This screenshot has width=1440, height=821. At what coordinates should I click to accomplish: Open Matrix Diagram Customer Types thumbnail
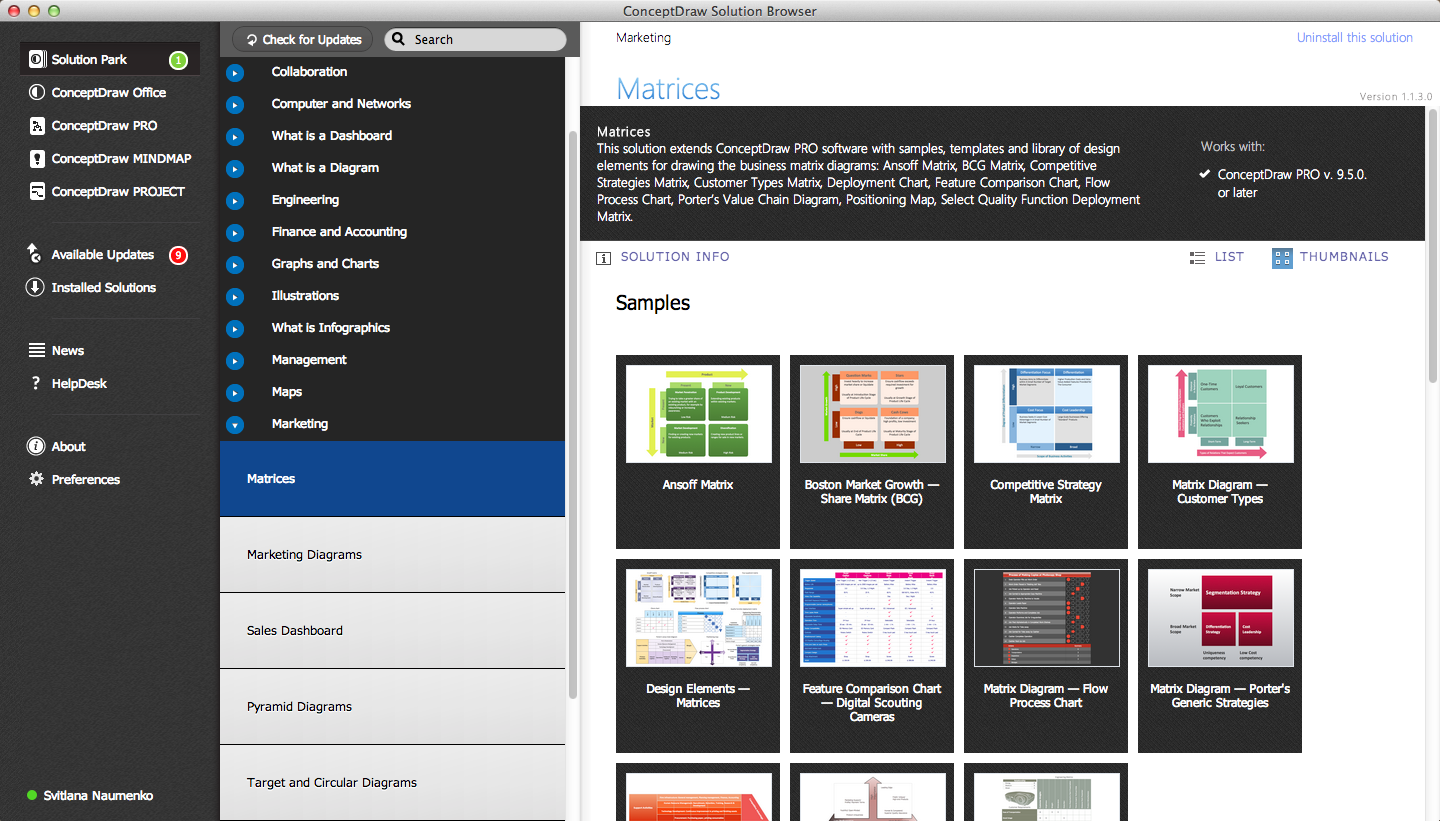1220,452
